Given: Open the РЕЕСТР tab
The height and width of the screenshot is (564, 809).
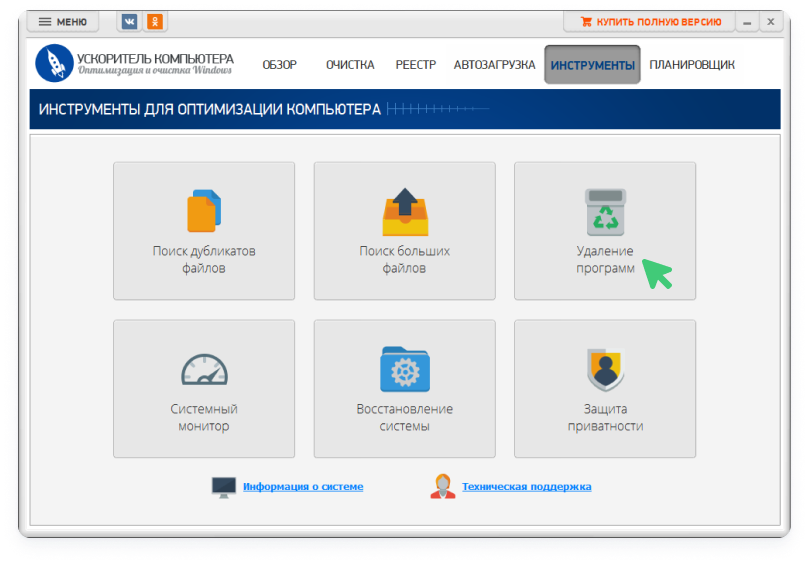Looking at the screenshot, I should 416,65.
